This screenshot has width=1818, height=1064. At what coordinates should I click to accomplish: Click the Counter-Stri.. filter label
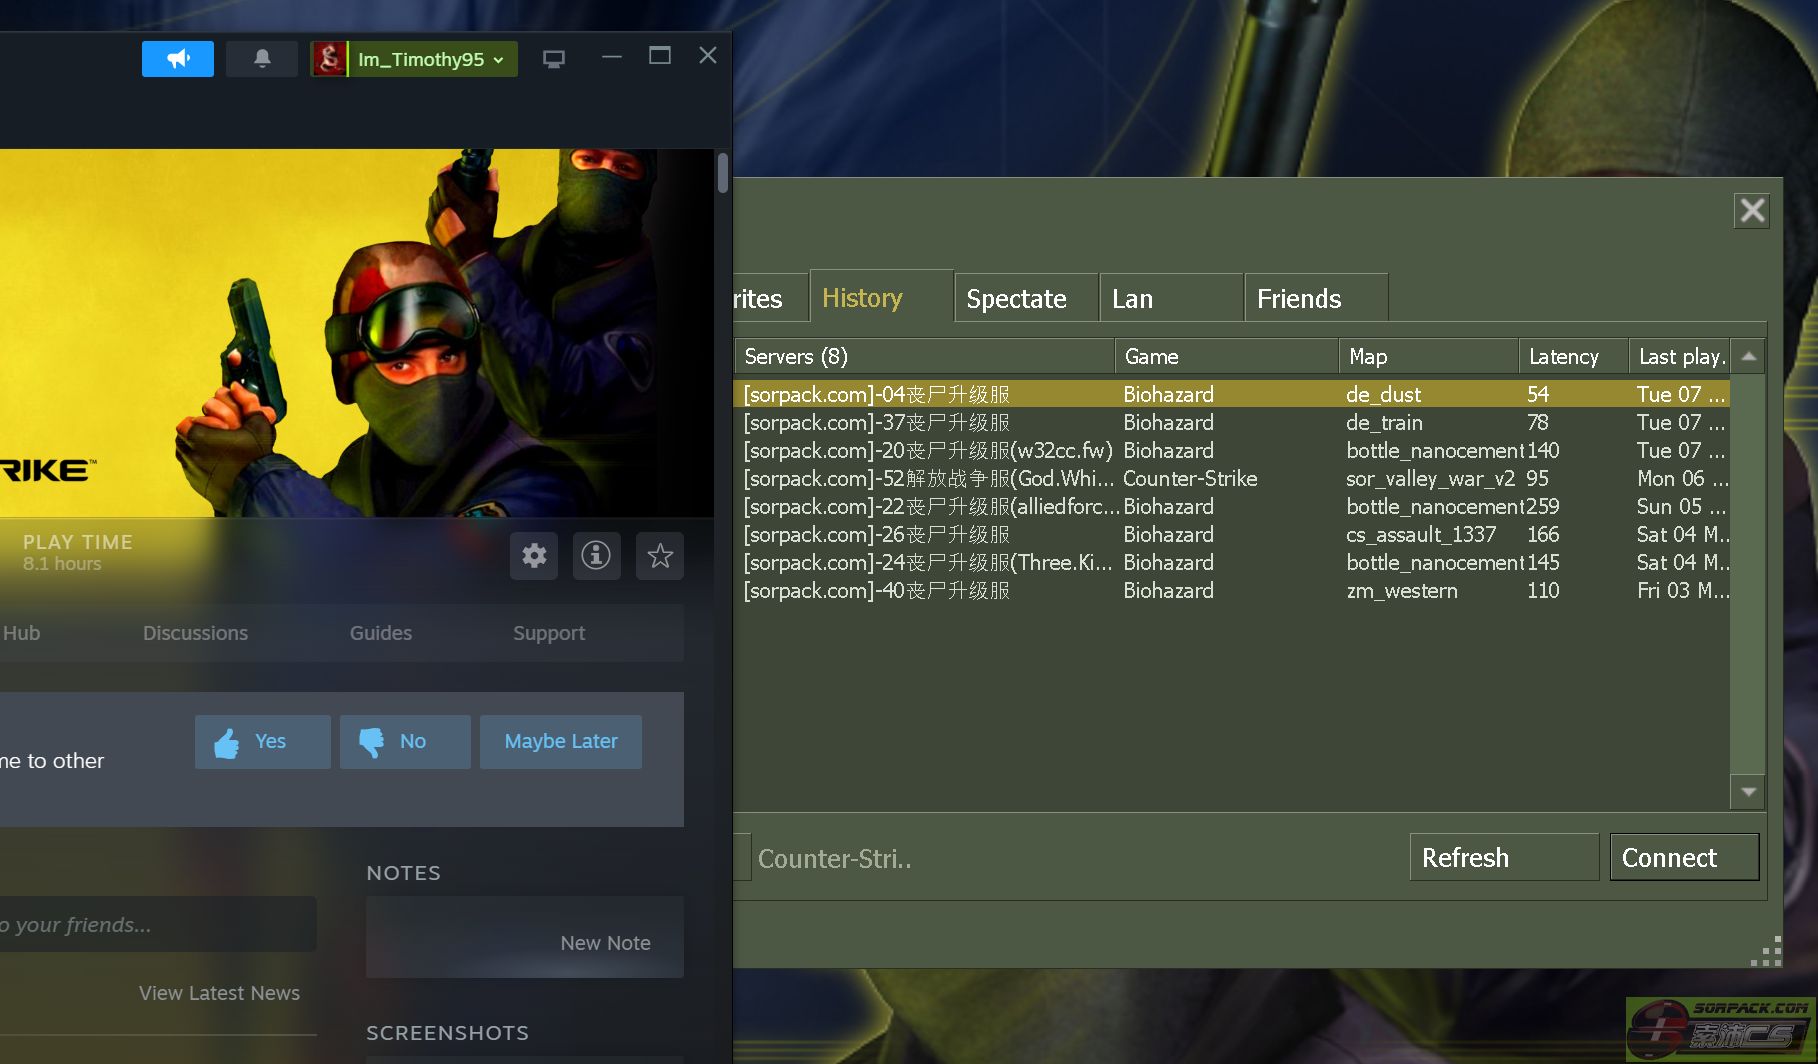tap(834, 858)
